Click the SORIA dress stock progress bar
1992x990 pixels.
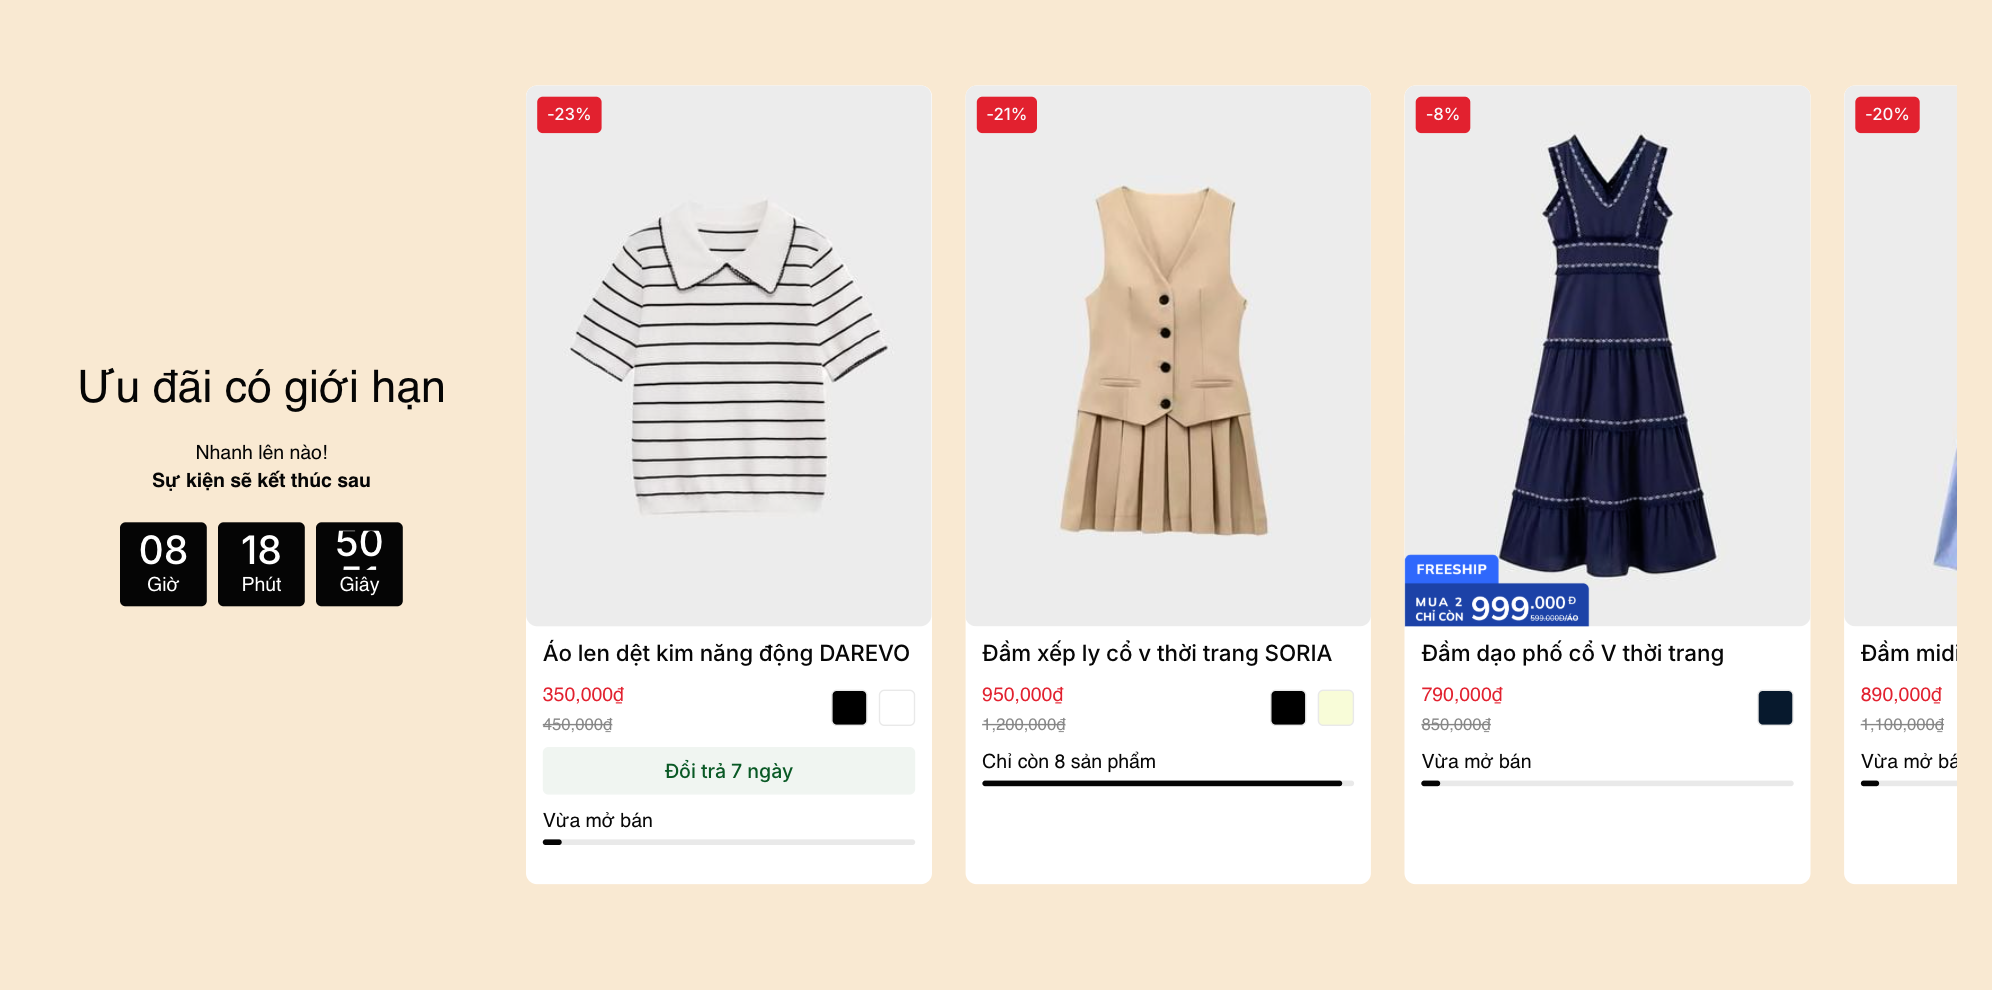point(1167,783)
